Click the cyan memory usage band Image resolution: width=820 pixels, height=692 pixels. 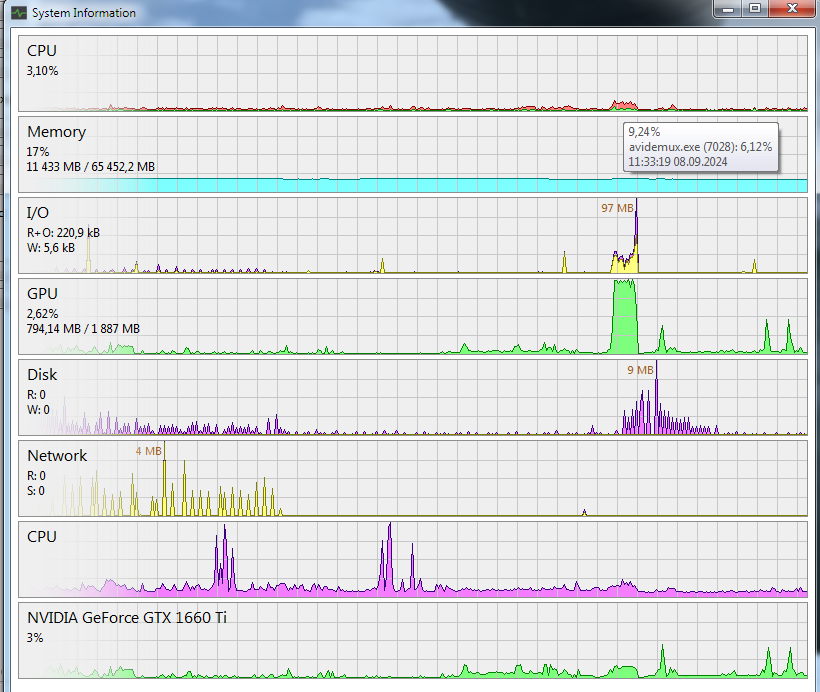click(x=413, y=185)
